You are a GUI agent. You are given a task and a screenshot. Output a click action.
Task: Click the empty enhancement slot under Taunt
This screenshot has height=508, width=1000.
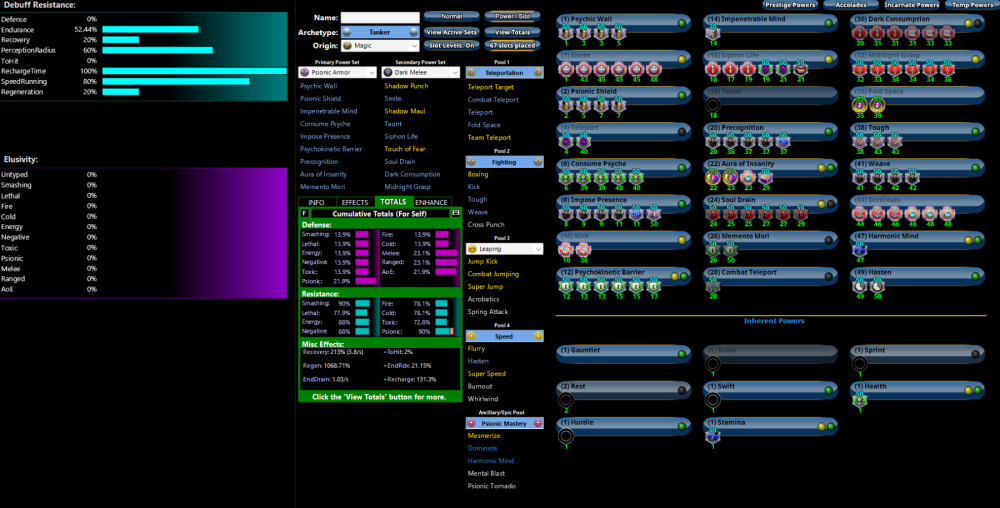click(713, 106)
